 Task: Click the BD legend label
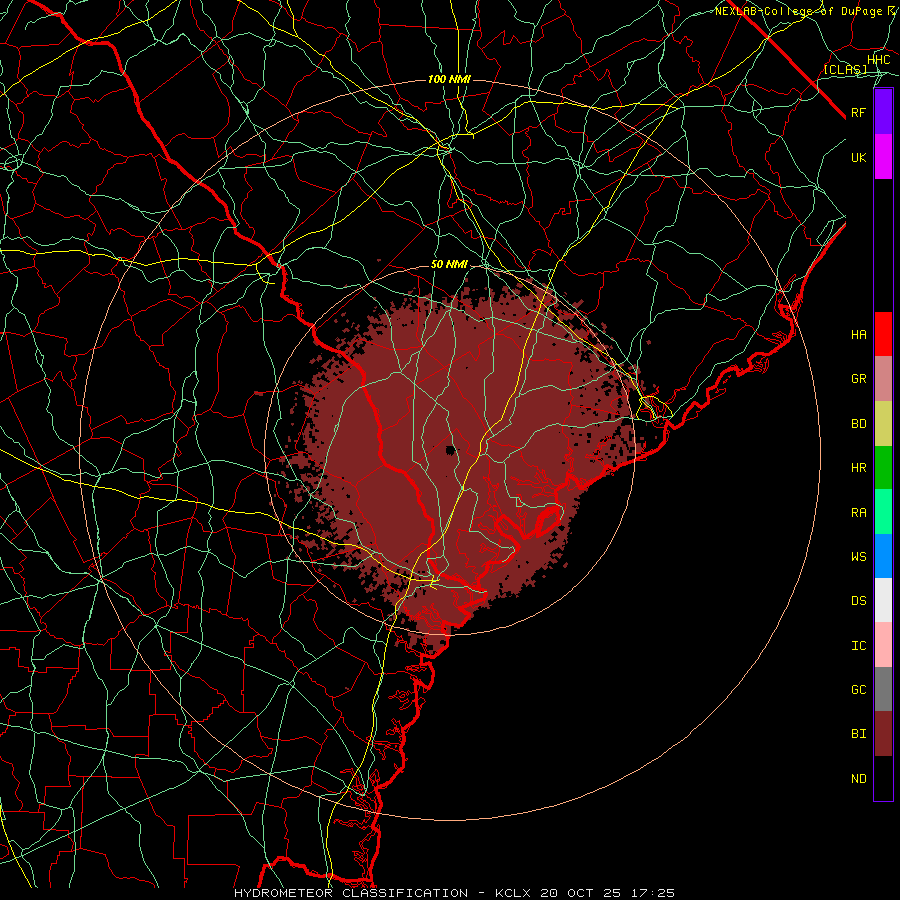(859, 424)
